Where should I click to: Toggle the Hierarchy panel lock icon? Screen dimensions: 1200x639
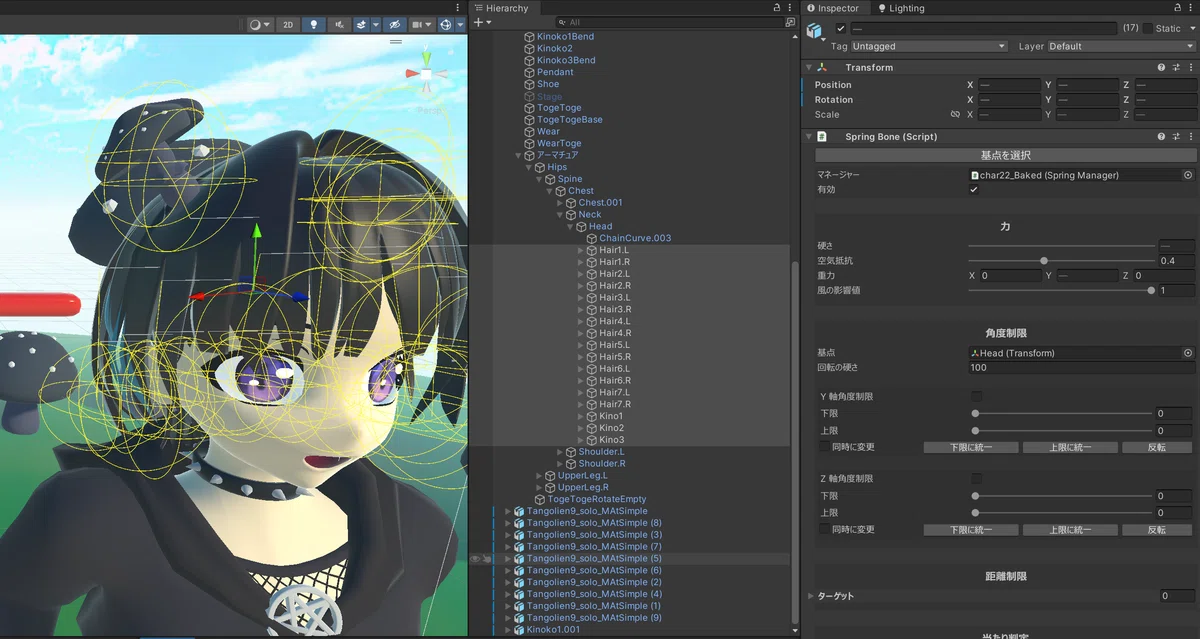tap(777, 8)
